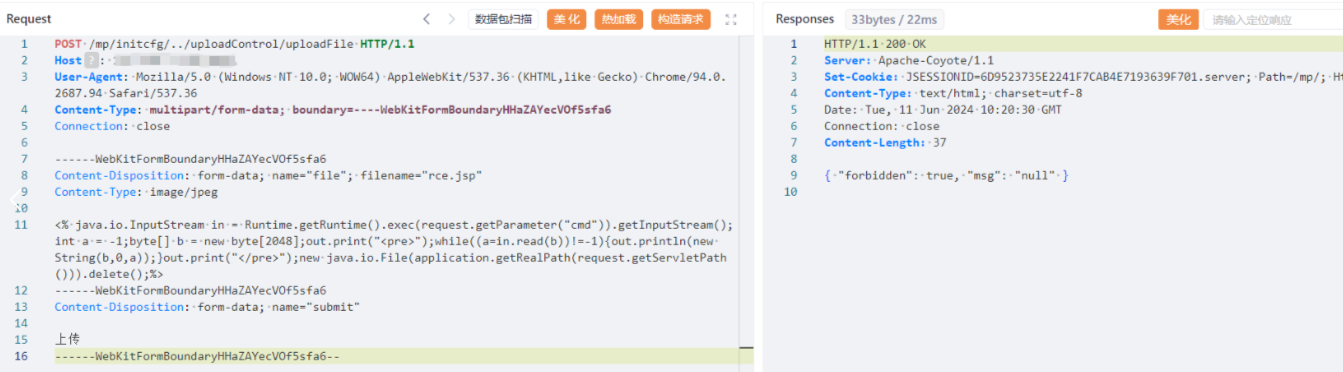1343x372 pixels.
Task: Click the filename="rce.jsp" Content-Disposition line
Action: [x=269, y=175]
